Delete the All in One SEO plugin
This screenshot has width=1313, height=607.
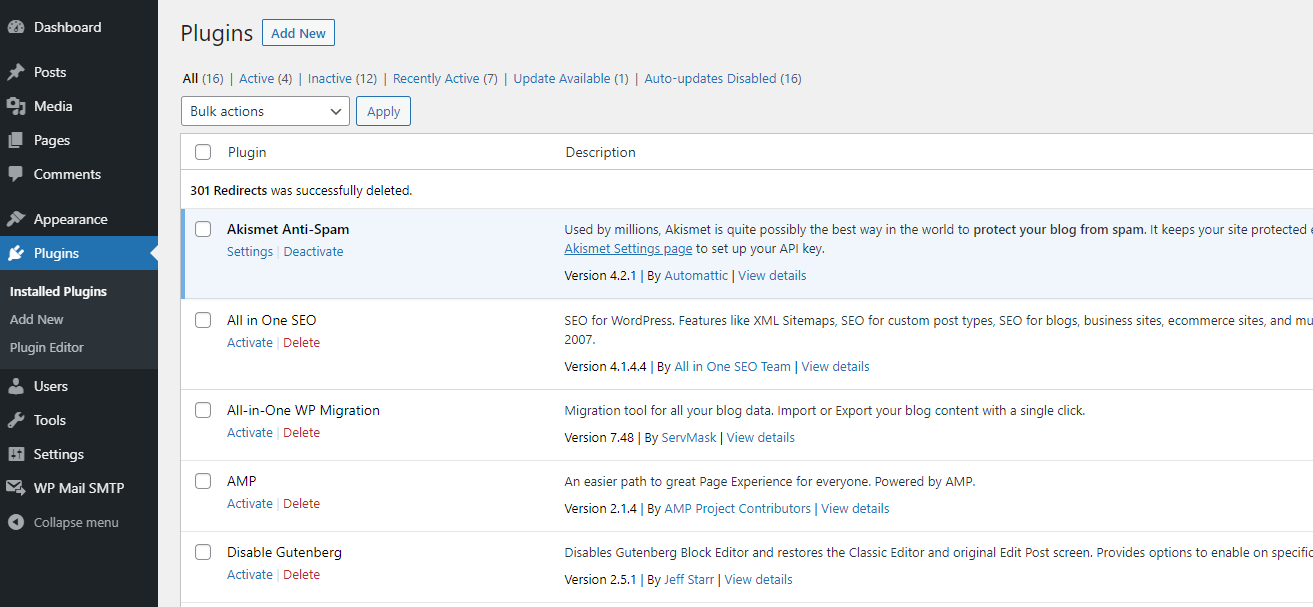[301, 343]
